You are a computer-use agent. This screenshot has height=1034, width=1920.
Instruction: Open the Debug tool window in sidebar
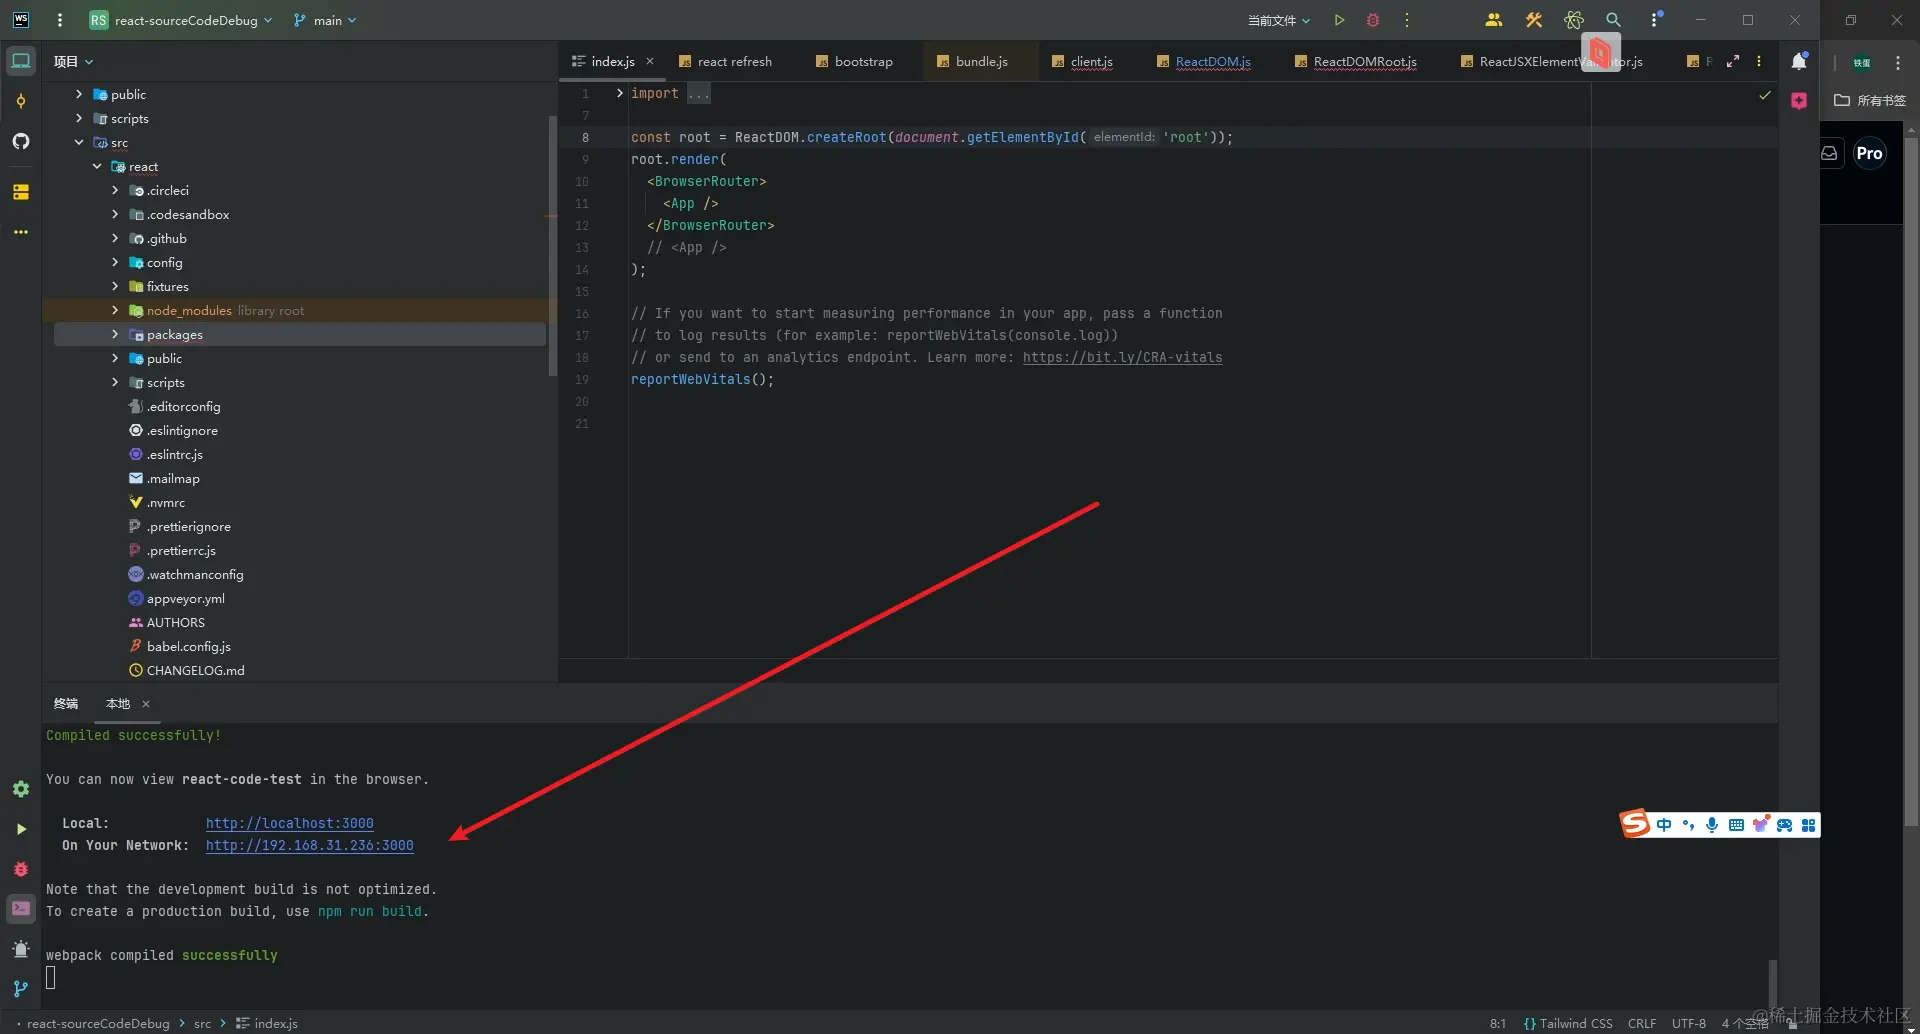tap(21, 869)
